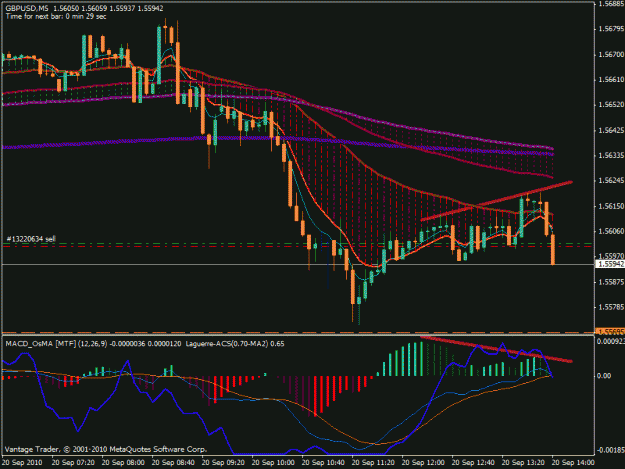Click the time axis label 20 Sep 13:20
Viewport: 625px width, 469px height.
523,463
